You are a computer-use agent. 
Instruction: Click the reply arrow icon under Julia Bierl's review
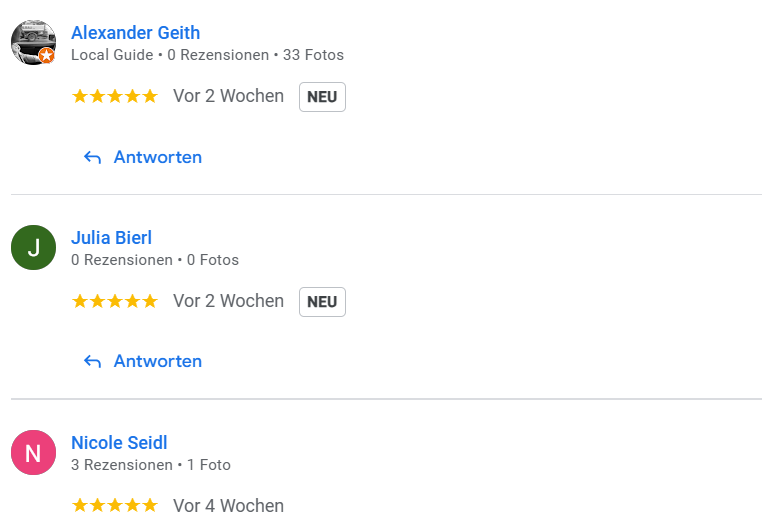coord(93,361)
